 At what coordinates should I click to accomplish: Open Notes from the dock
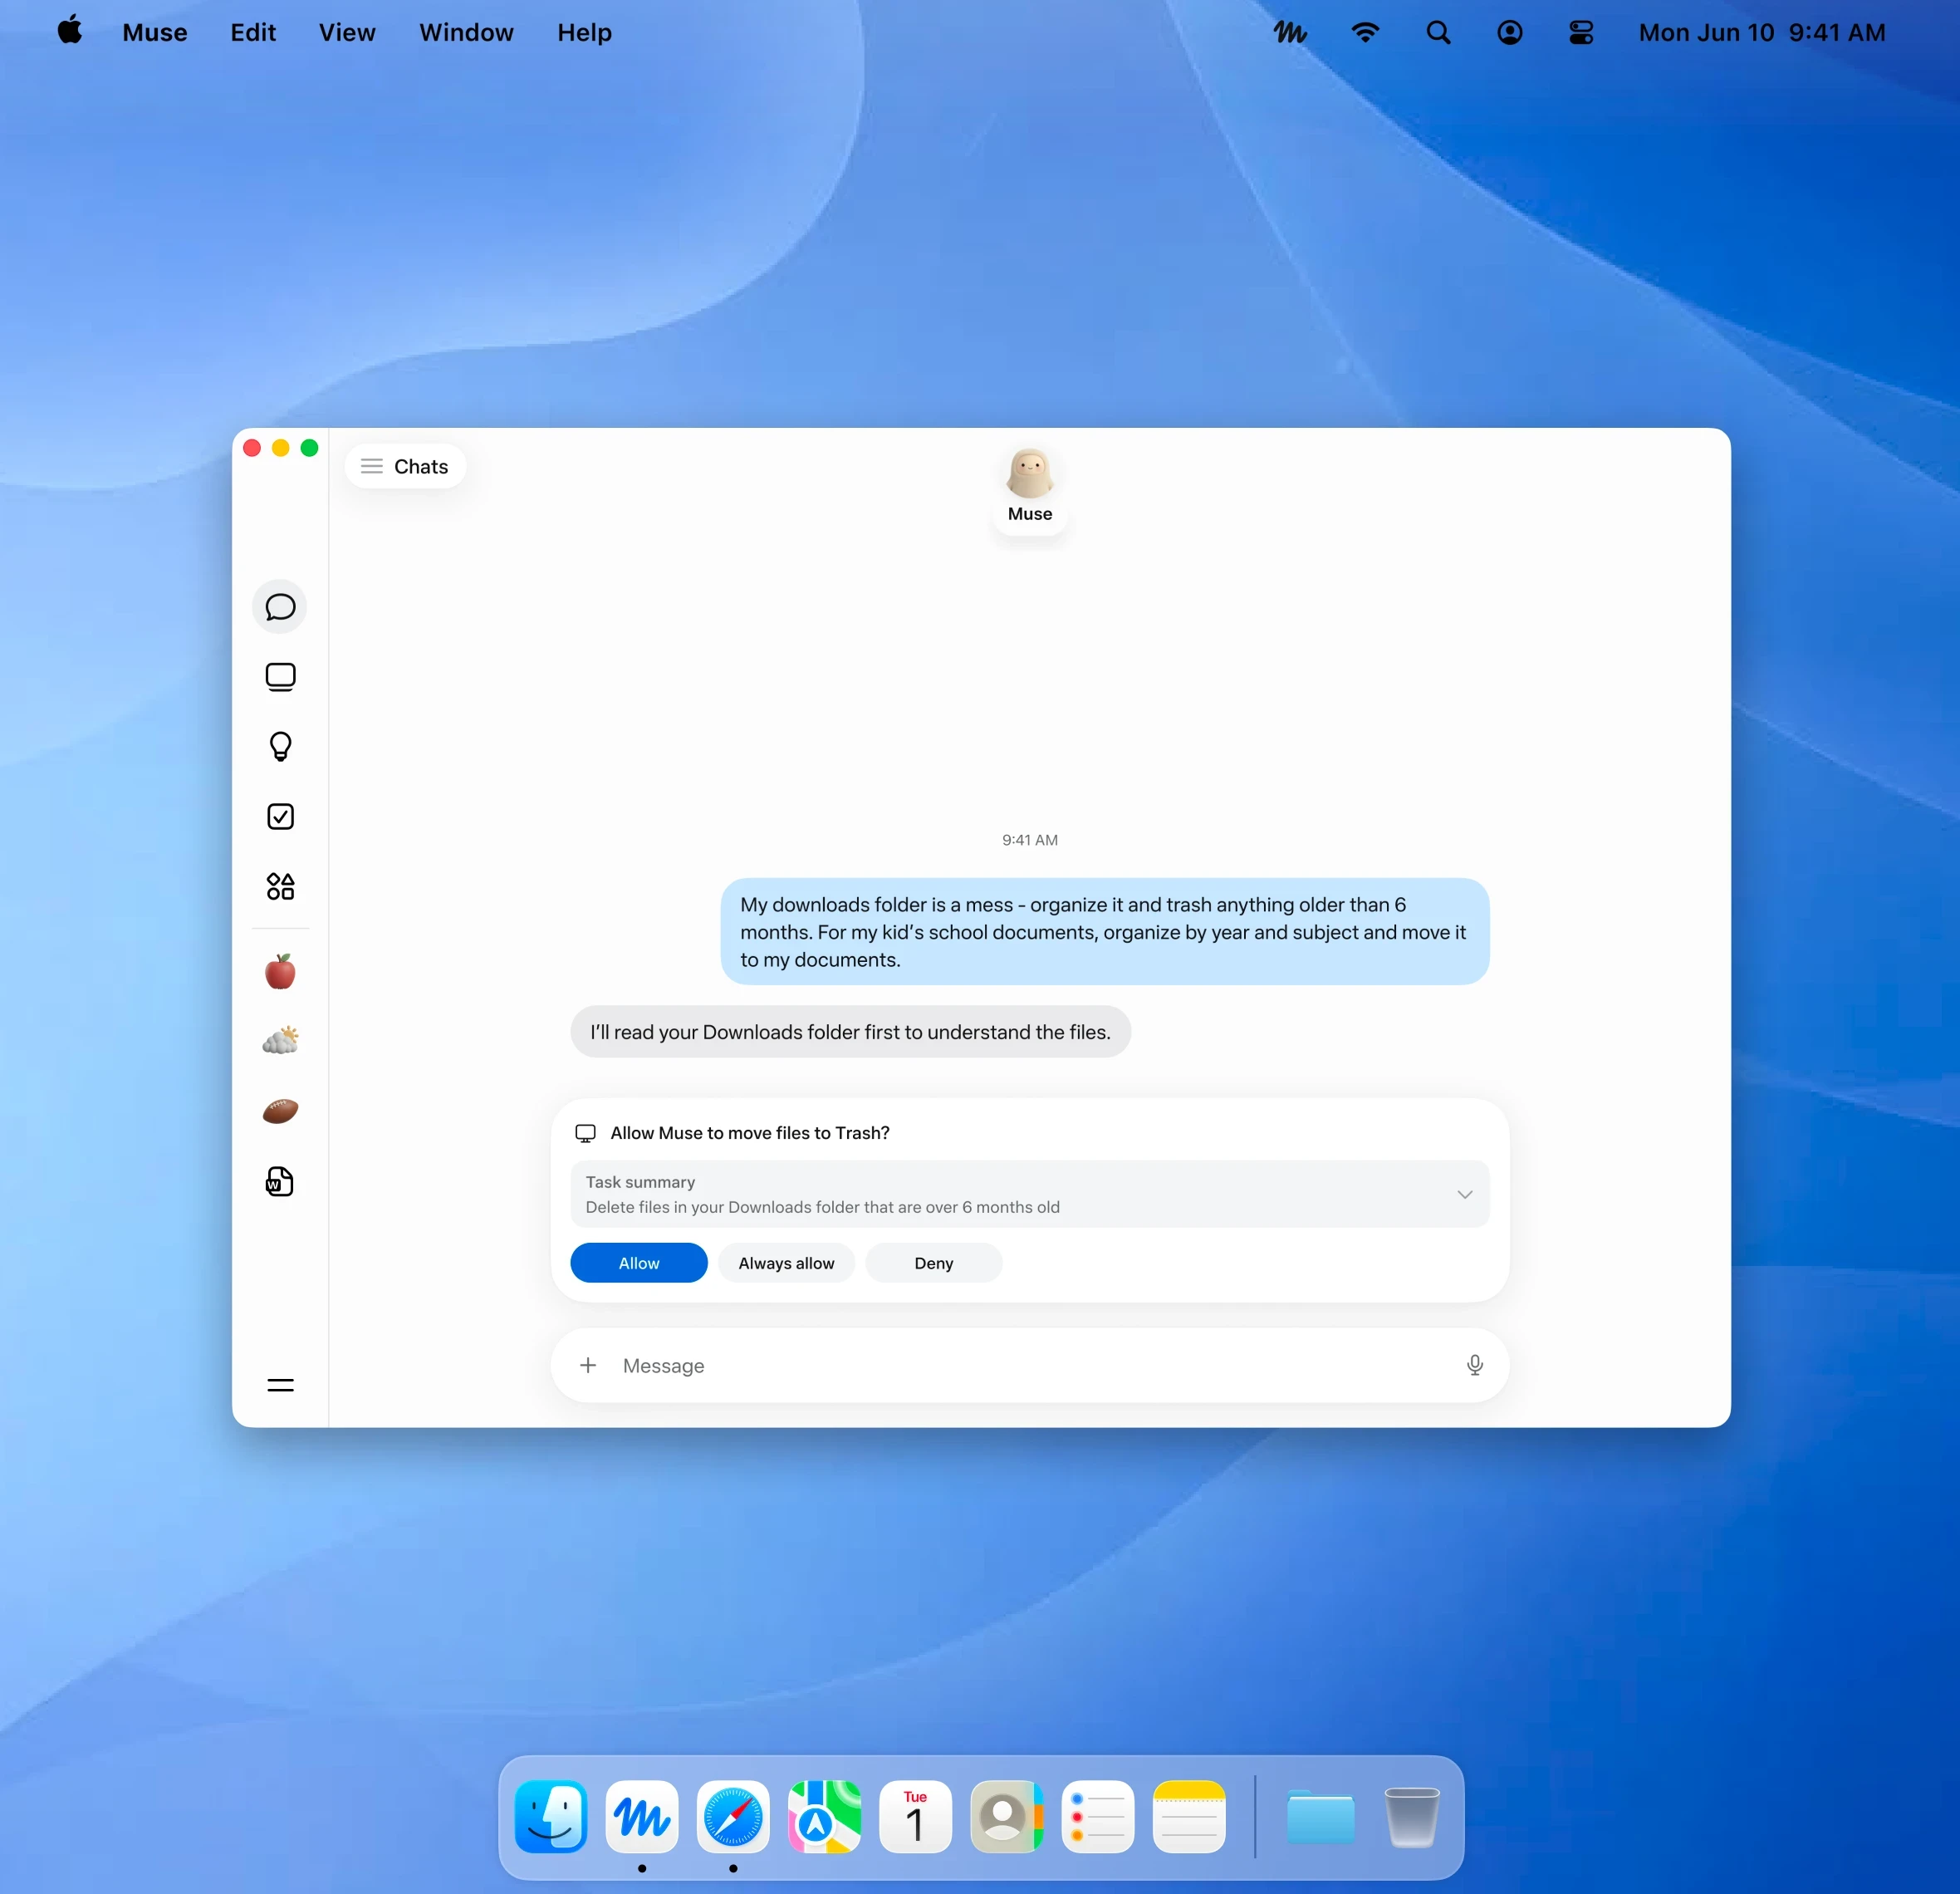1189,1816
